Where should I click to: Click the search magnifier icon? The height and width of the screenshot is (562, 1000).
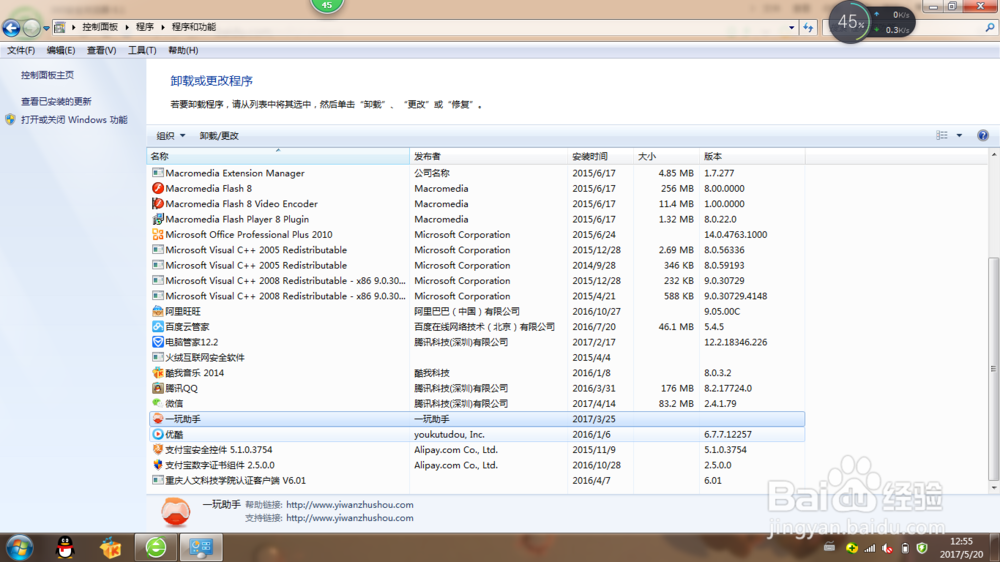click(x=990, y=27)
